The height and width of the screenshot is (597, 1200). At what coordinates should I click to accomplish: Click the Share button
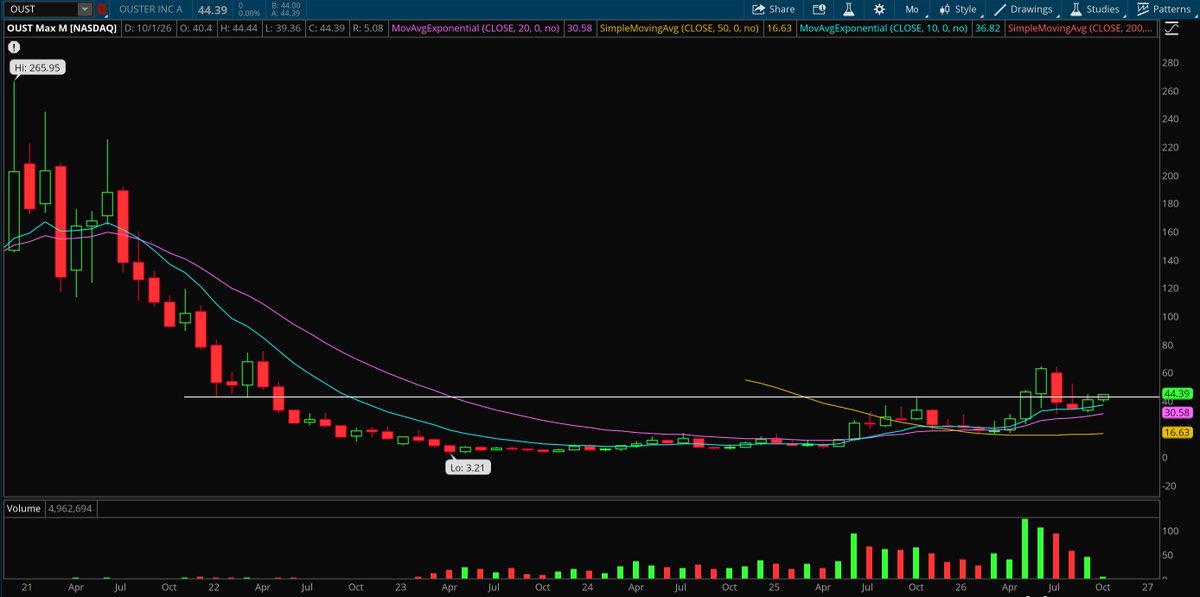click(773, 9)
